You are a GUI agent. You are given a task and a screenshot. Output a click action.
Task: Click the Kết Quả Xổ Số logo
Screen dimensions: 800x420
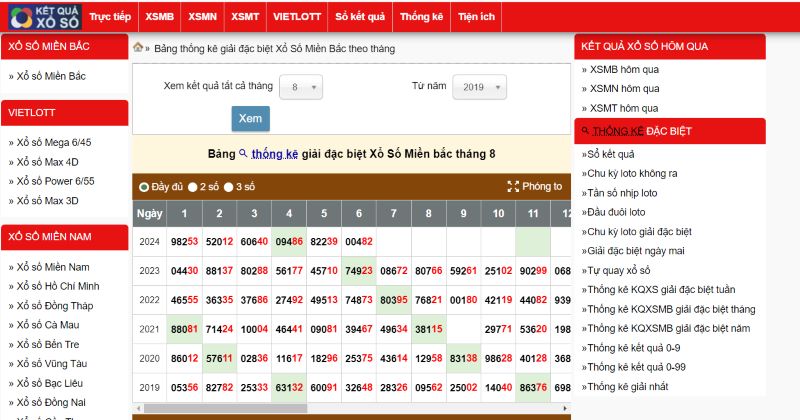pyautogui.click(x=41, y=17)
